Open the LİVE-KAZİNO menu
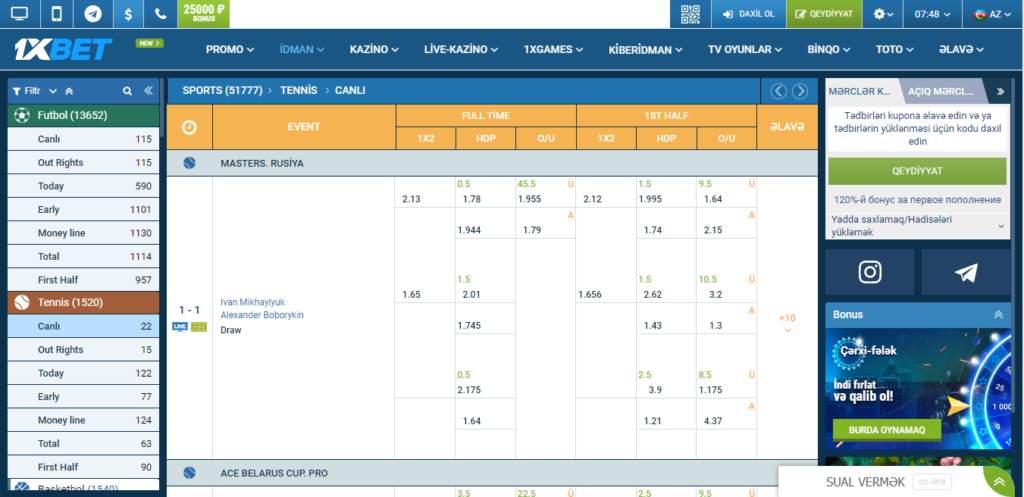 461,49
